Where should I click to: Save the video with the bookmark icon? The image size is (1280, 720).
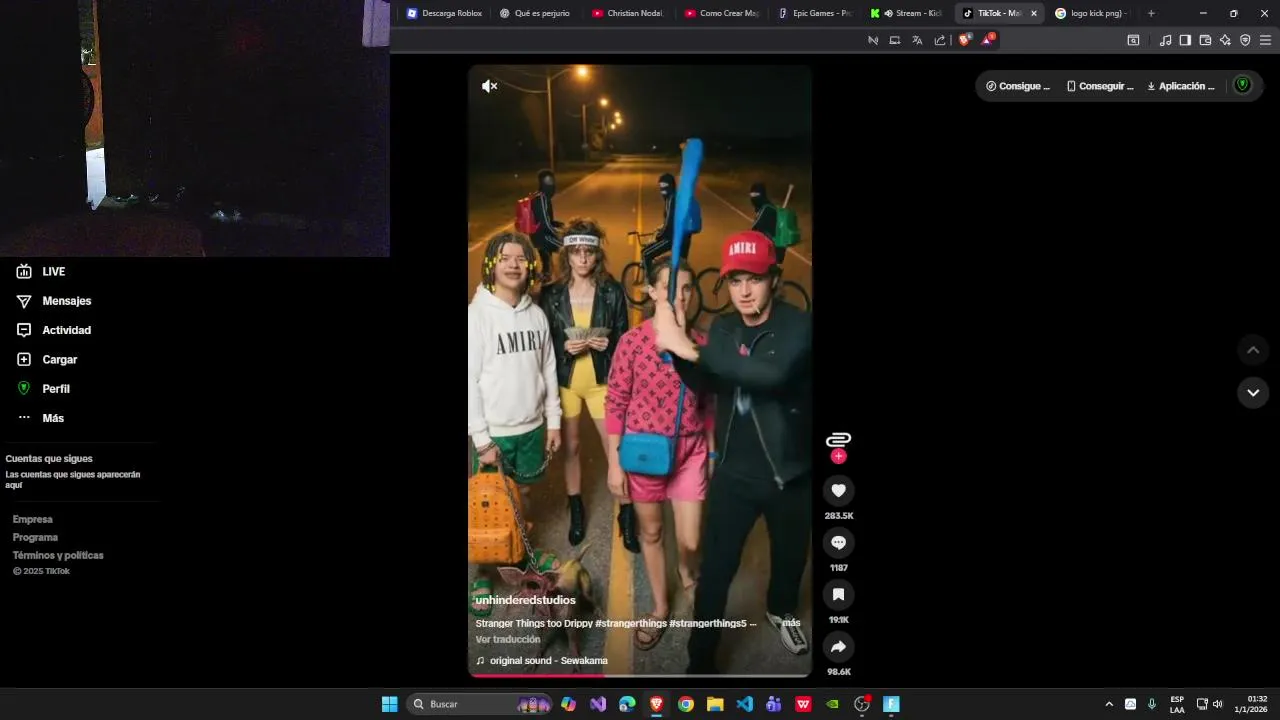coord(838,594)
